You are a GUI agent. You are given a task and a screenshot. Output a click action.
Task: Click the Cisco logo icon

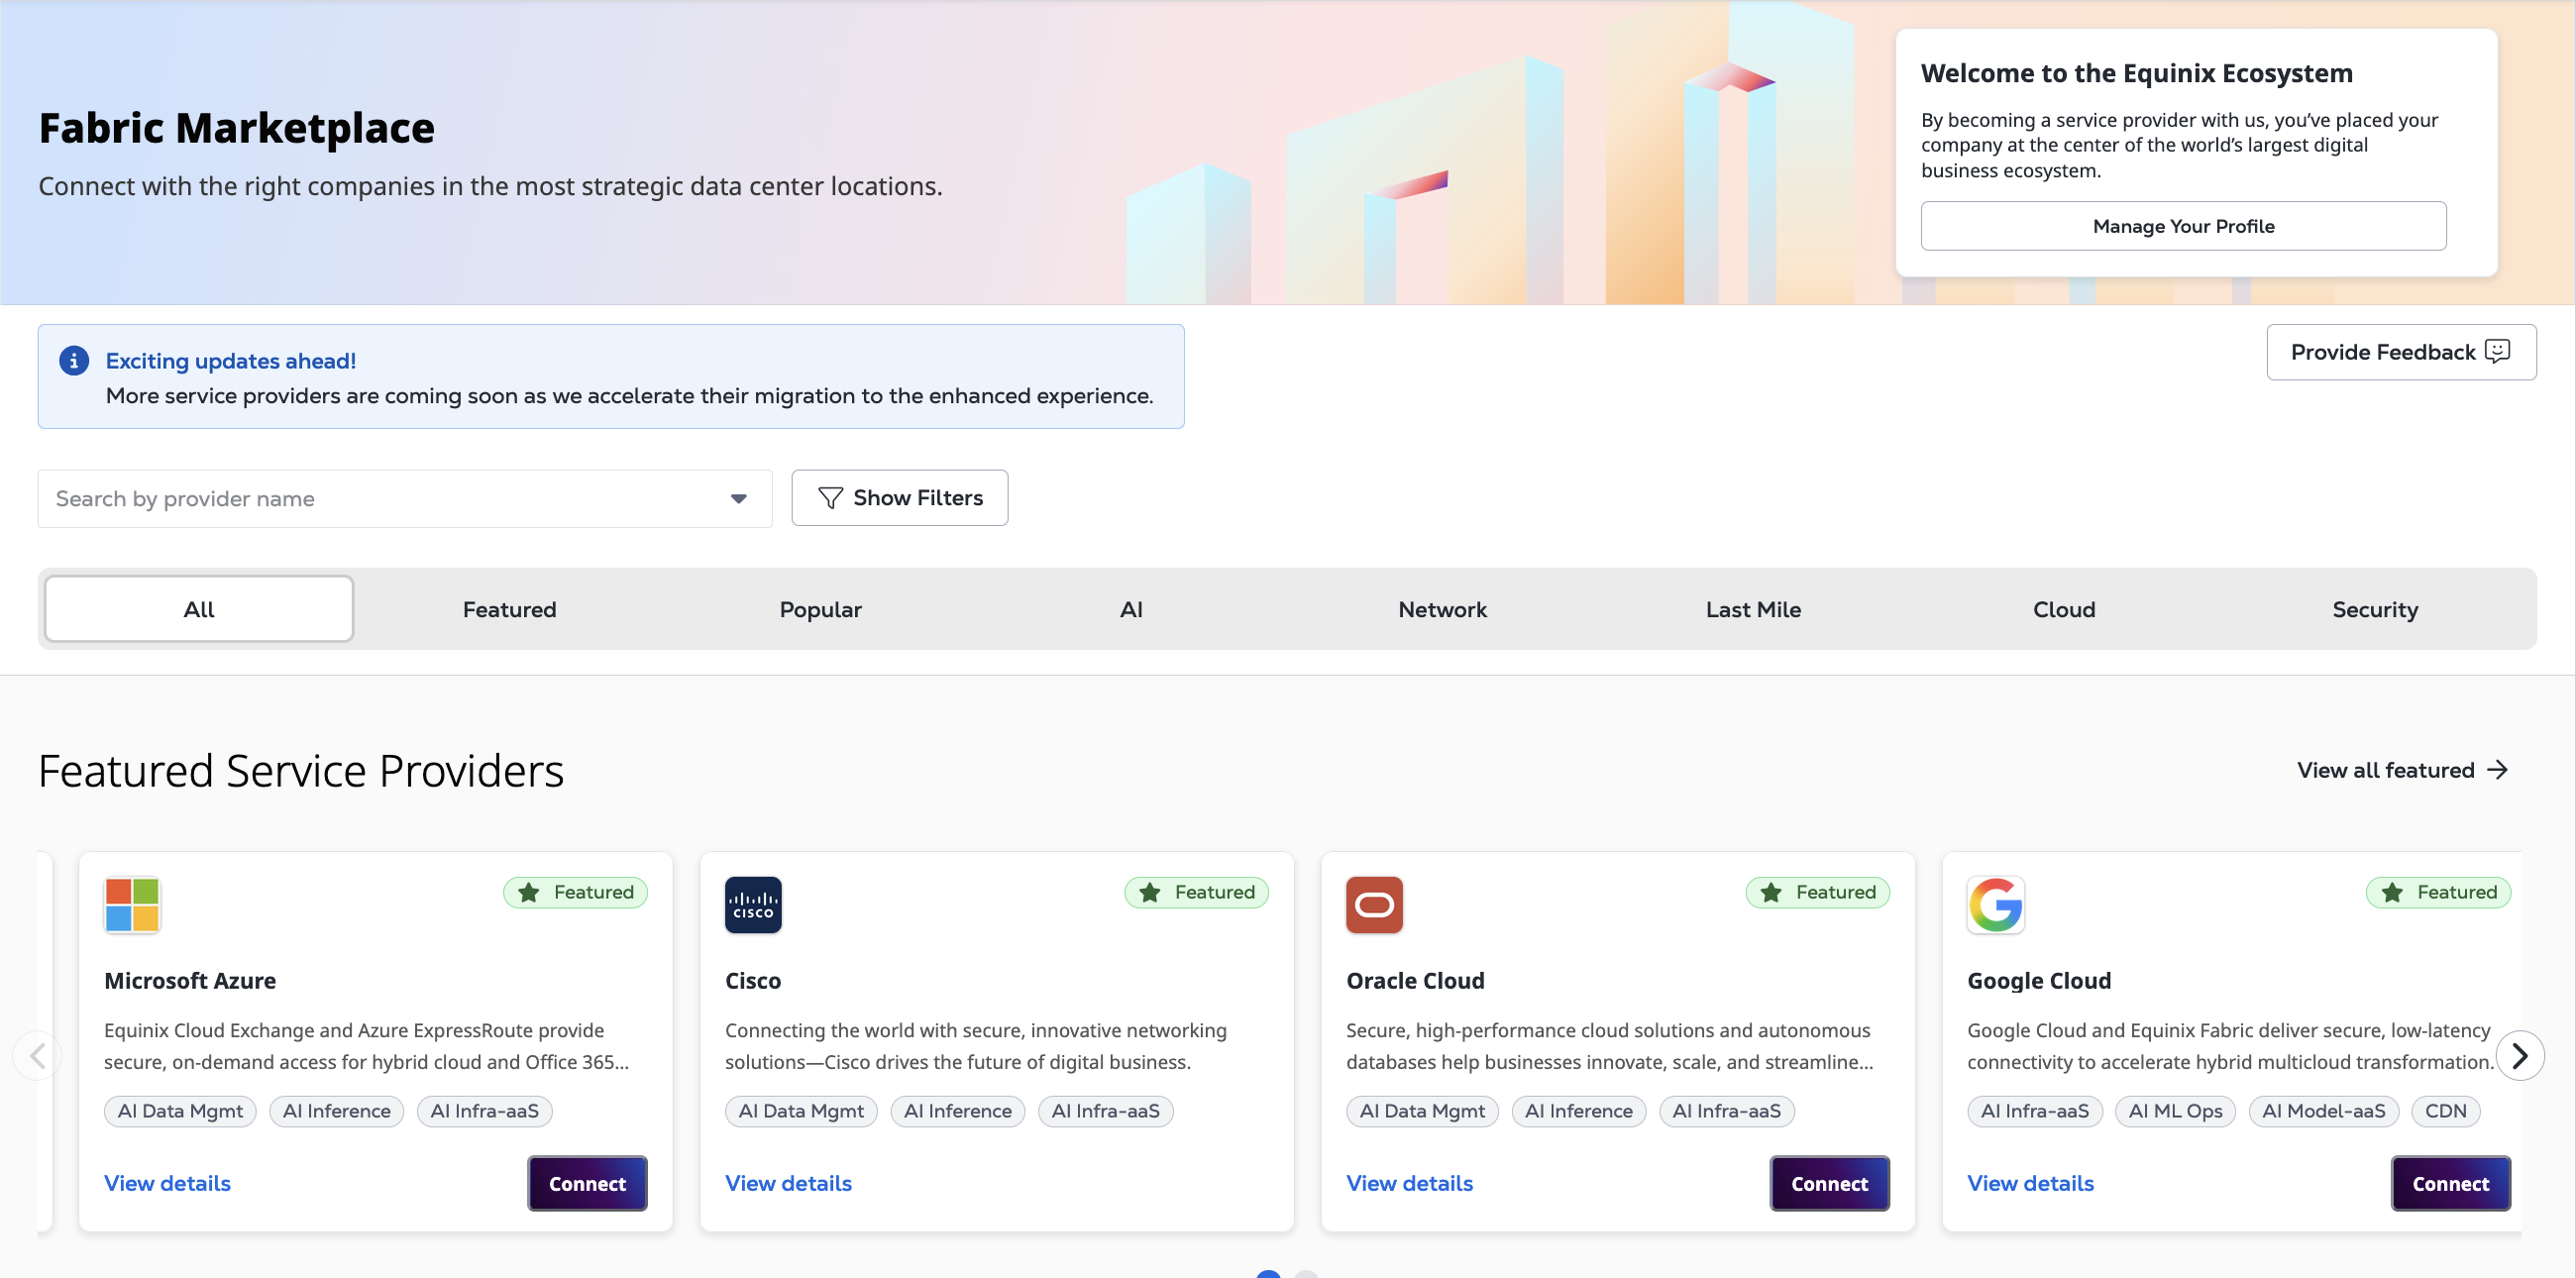tap(753, 904)
